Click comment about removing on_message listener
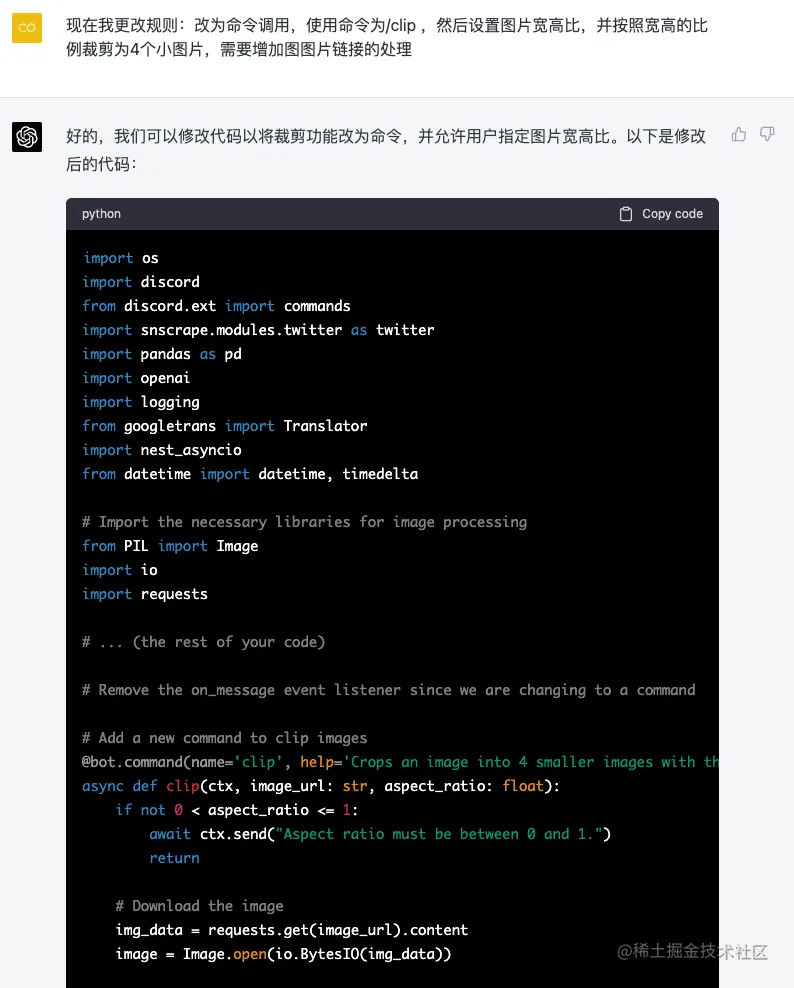Screen dimensions: 794x988 [389, 691]
